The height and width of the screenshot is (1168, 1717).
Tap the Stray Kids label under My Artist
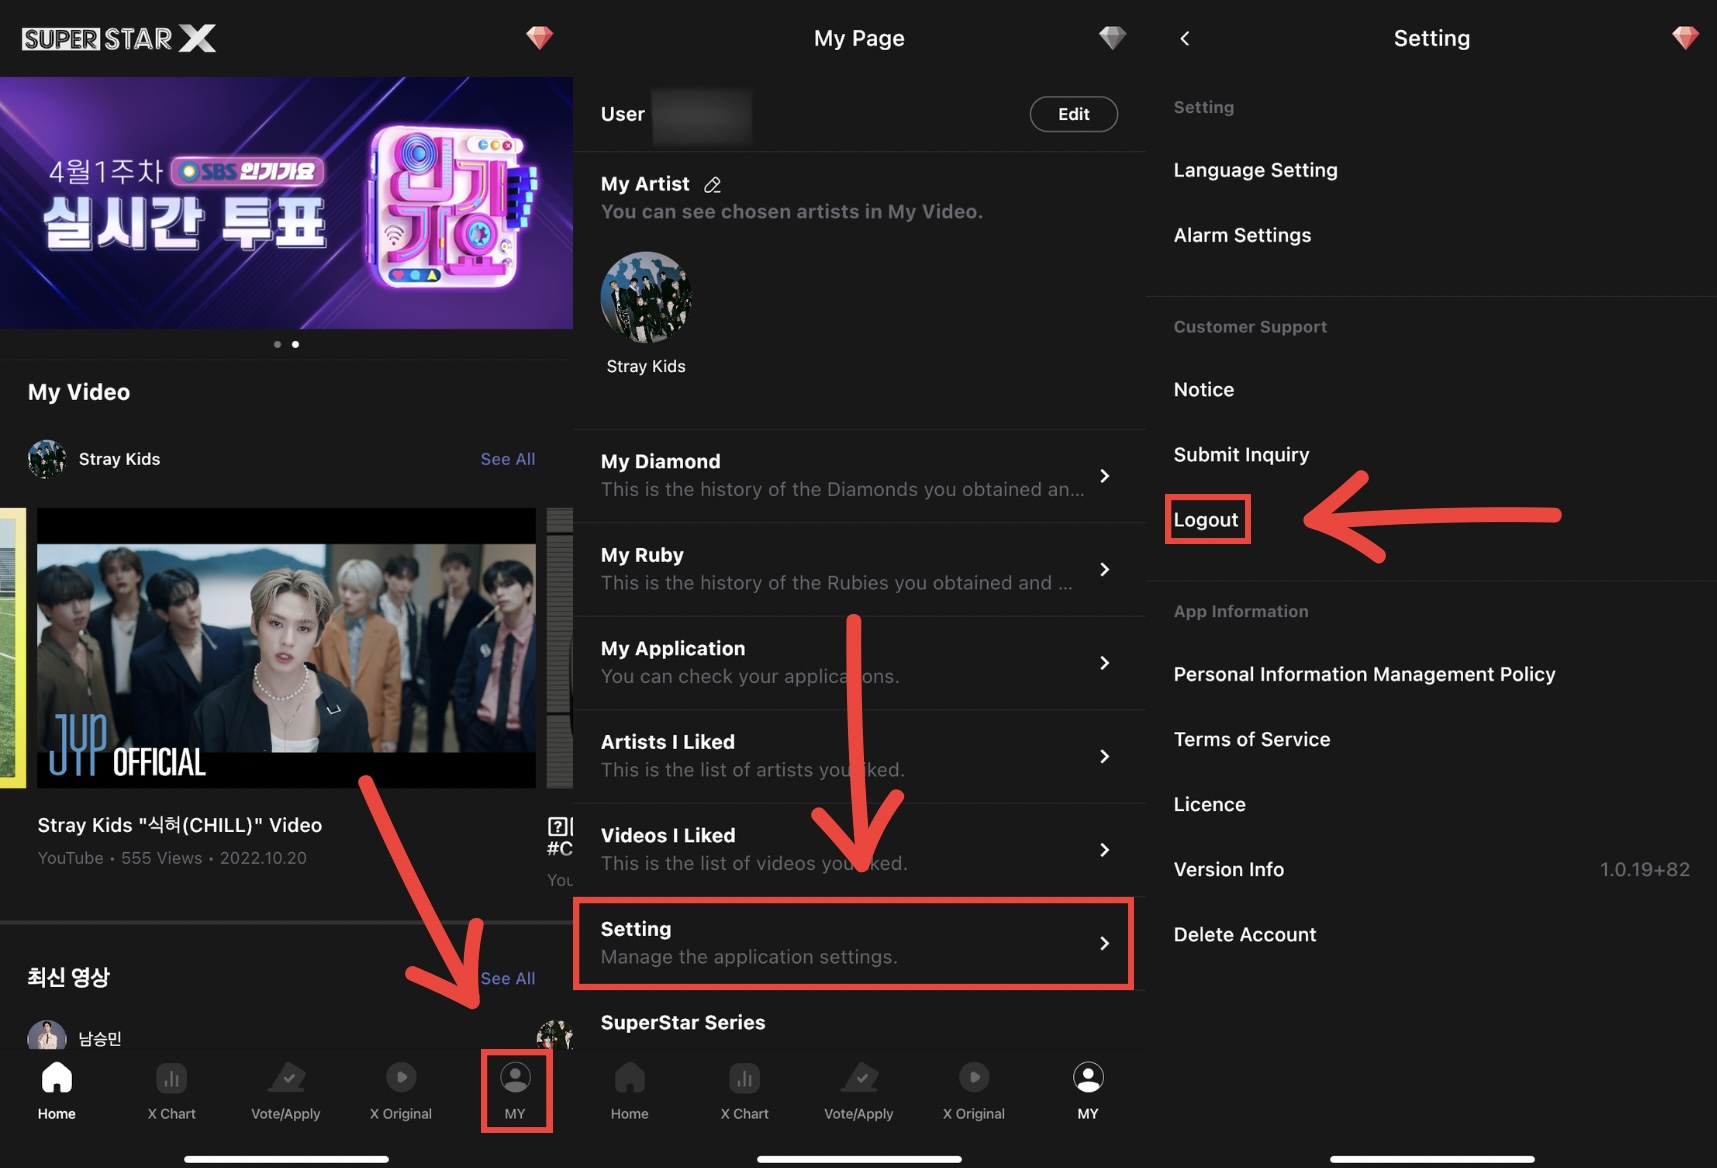pos(646,366)
